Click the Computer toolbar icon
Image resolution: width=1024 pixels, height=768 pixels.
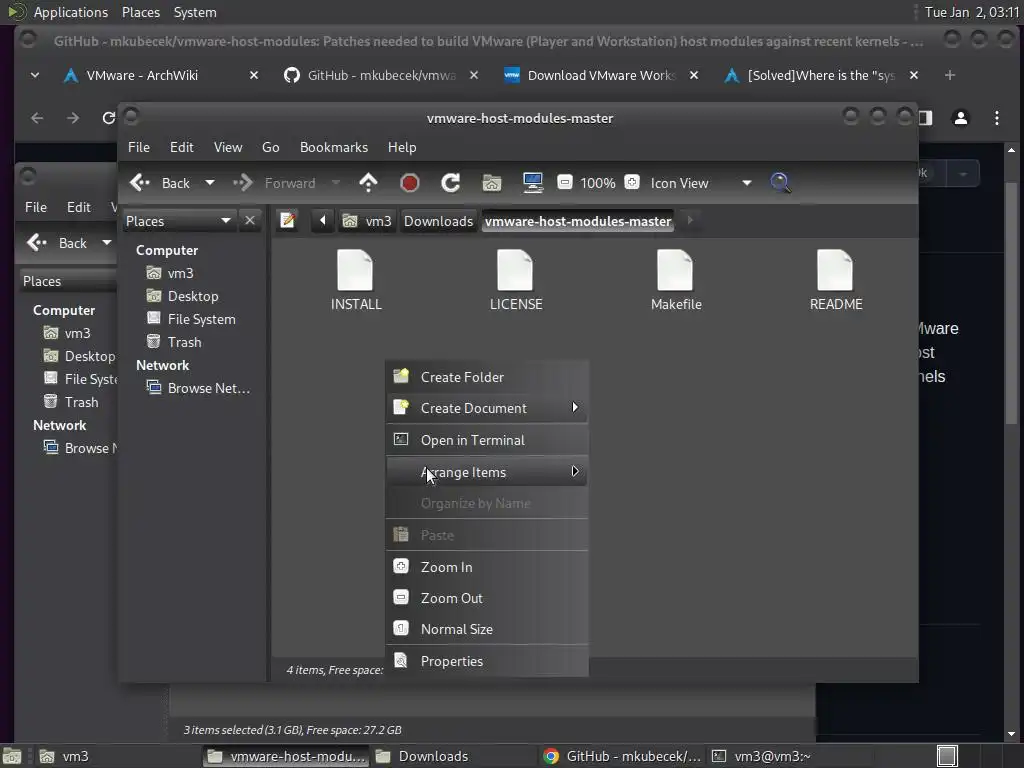[533, 183]
